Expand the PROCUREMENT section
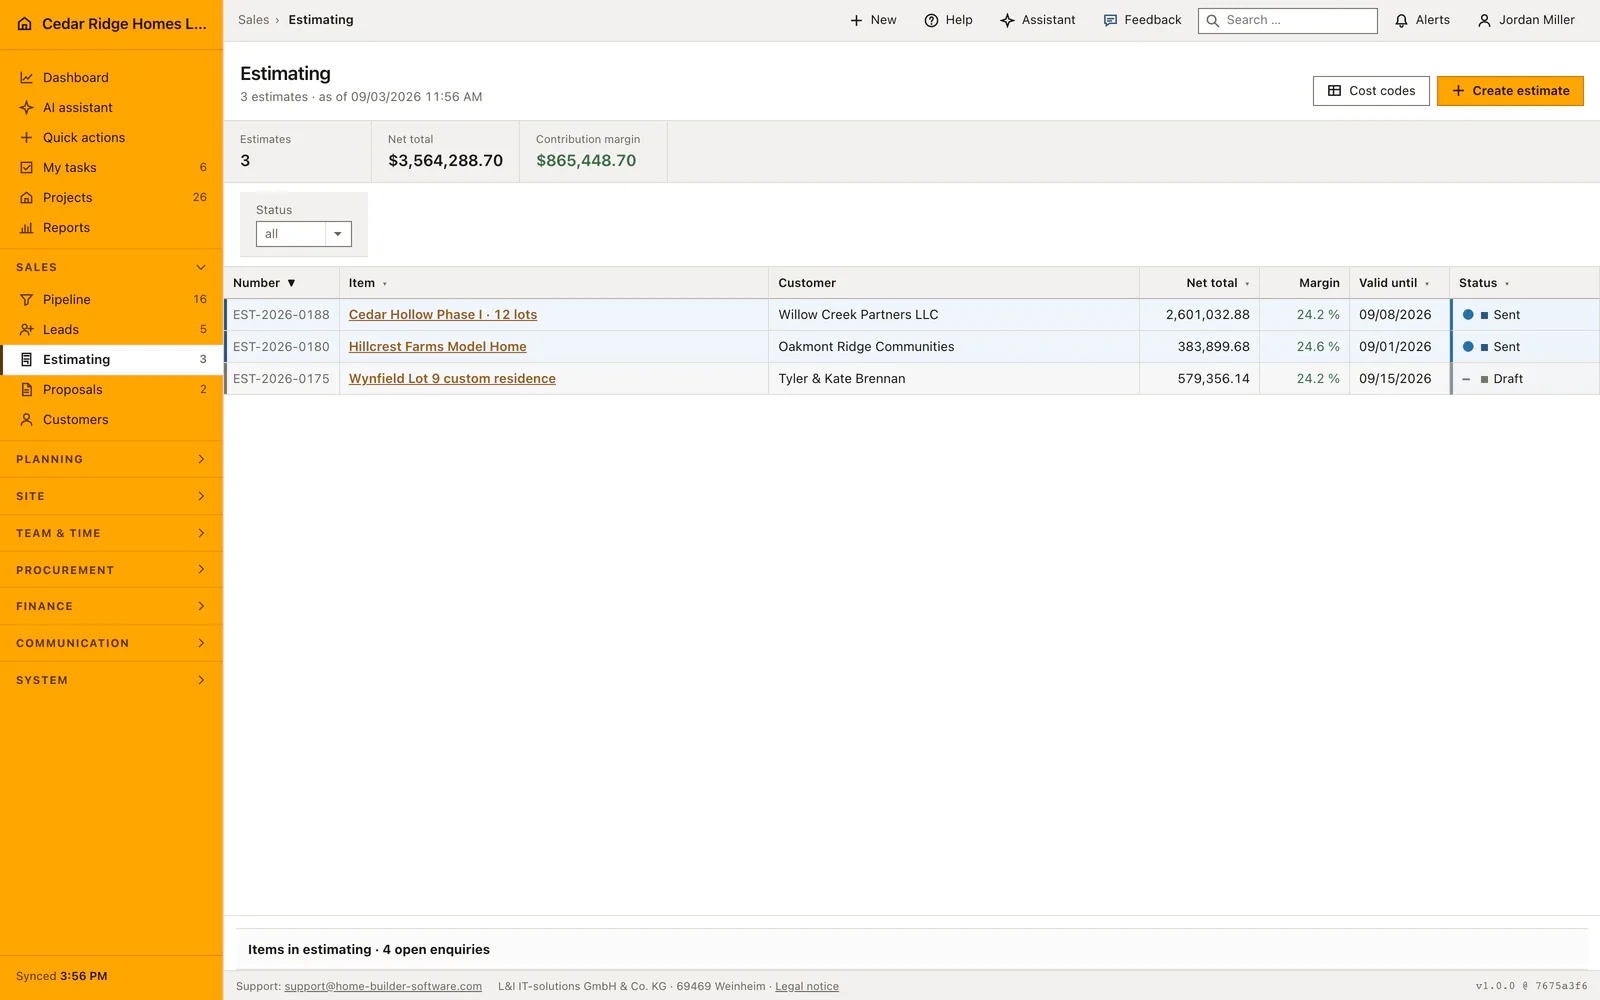 [111, 570]
